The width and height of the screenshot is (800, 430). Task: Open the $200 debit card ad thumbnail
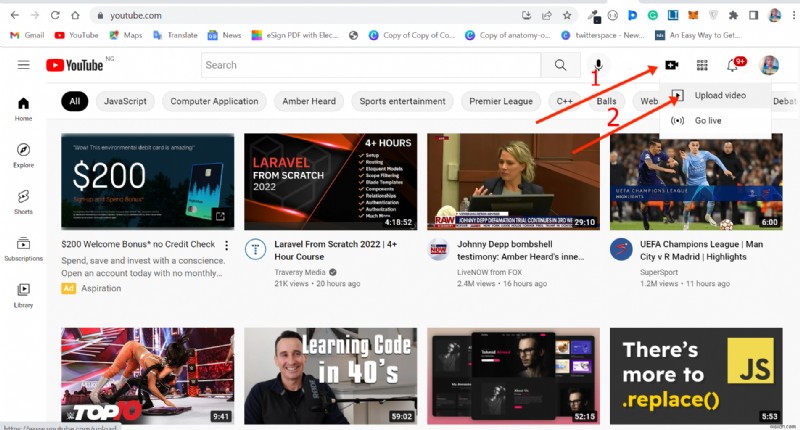click(x=147, y=182)
